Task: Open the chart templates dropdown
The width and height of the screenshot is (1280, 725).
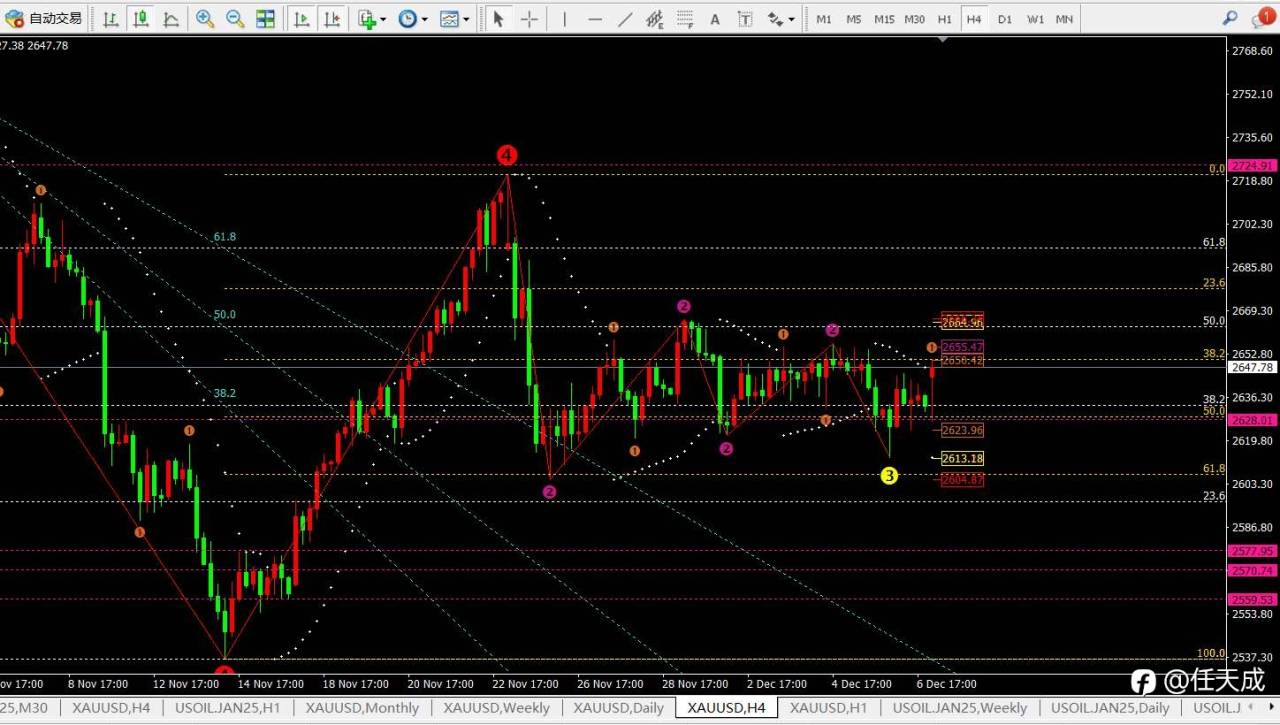Action: click(x=455, y=18)
